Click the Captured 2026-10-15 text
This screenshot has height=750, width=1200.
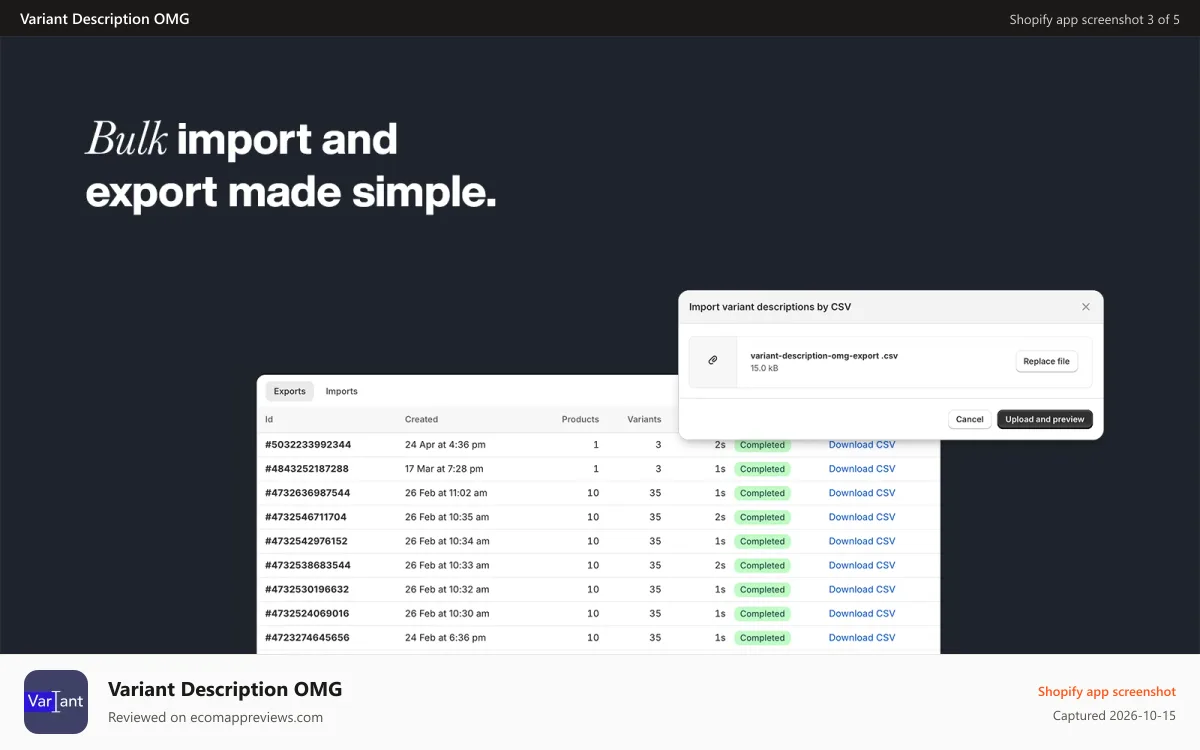click(x=1114, y=716)
